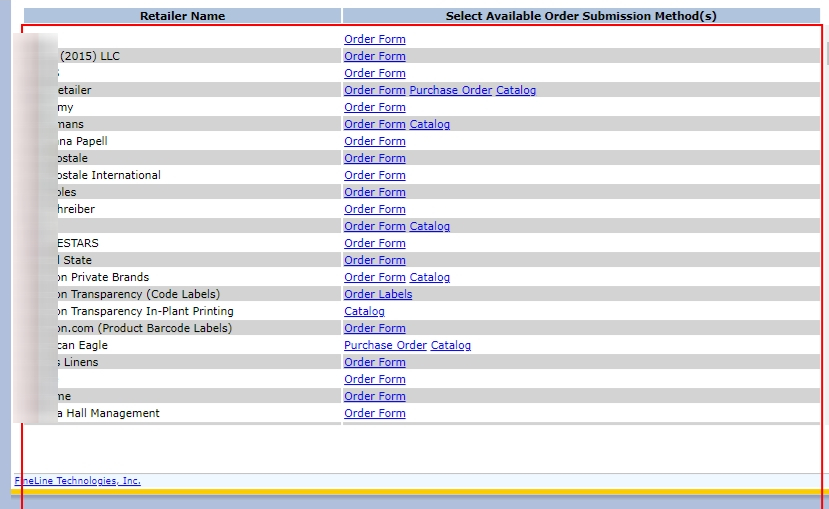The image size is (829, 509).
Task: Open Order Form for Linens row
Action: pyautogui.click(x=375, y=362)
